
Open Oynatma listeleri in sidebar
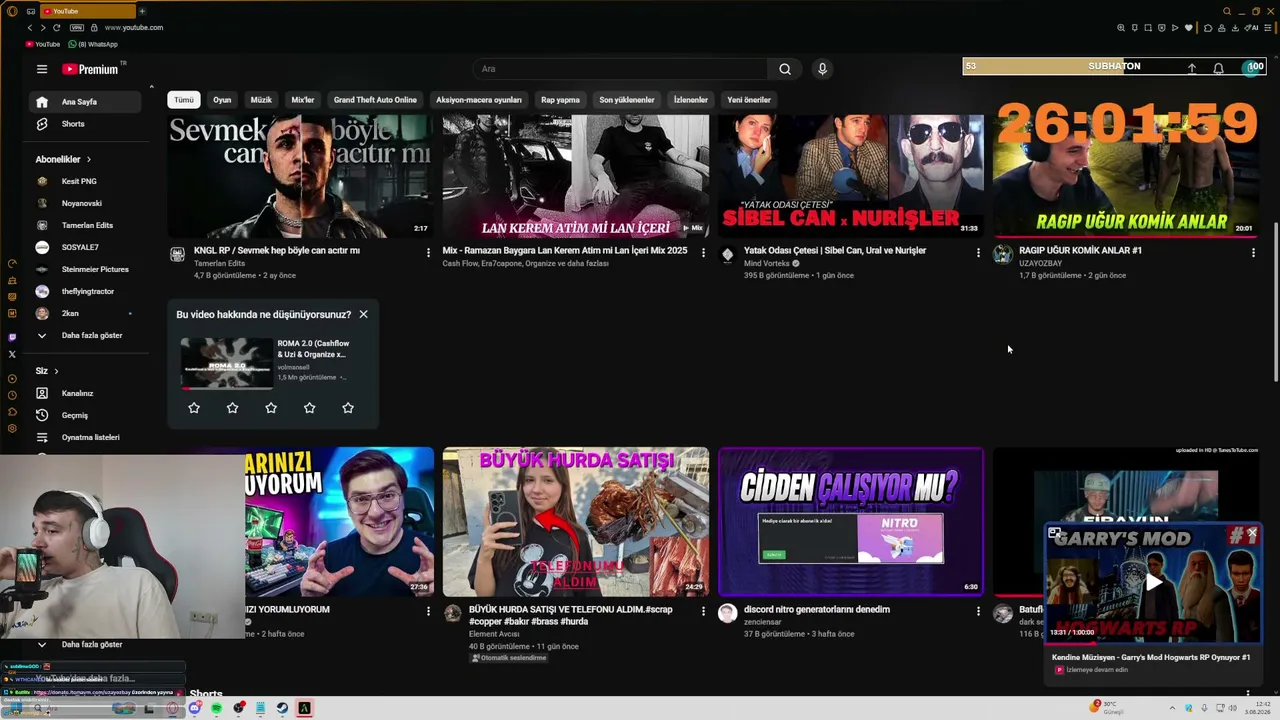click(x=90, y=437)
